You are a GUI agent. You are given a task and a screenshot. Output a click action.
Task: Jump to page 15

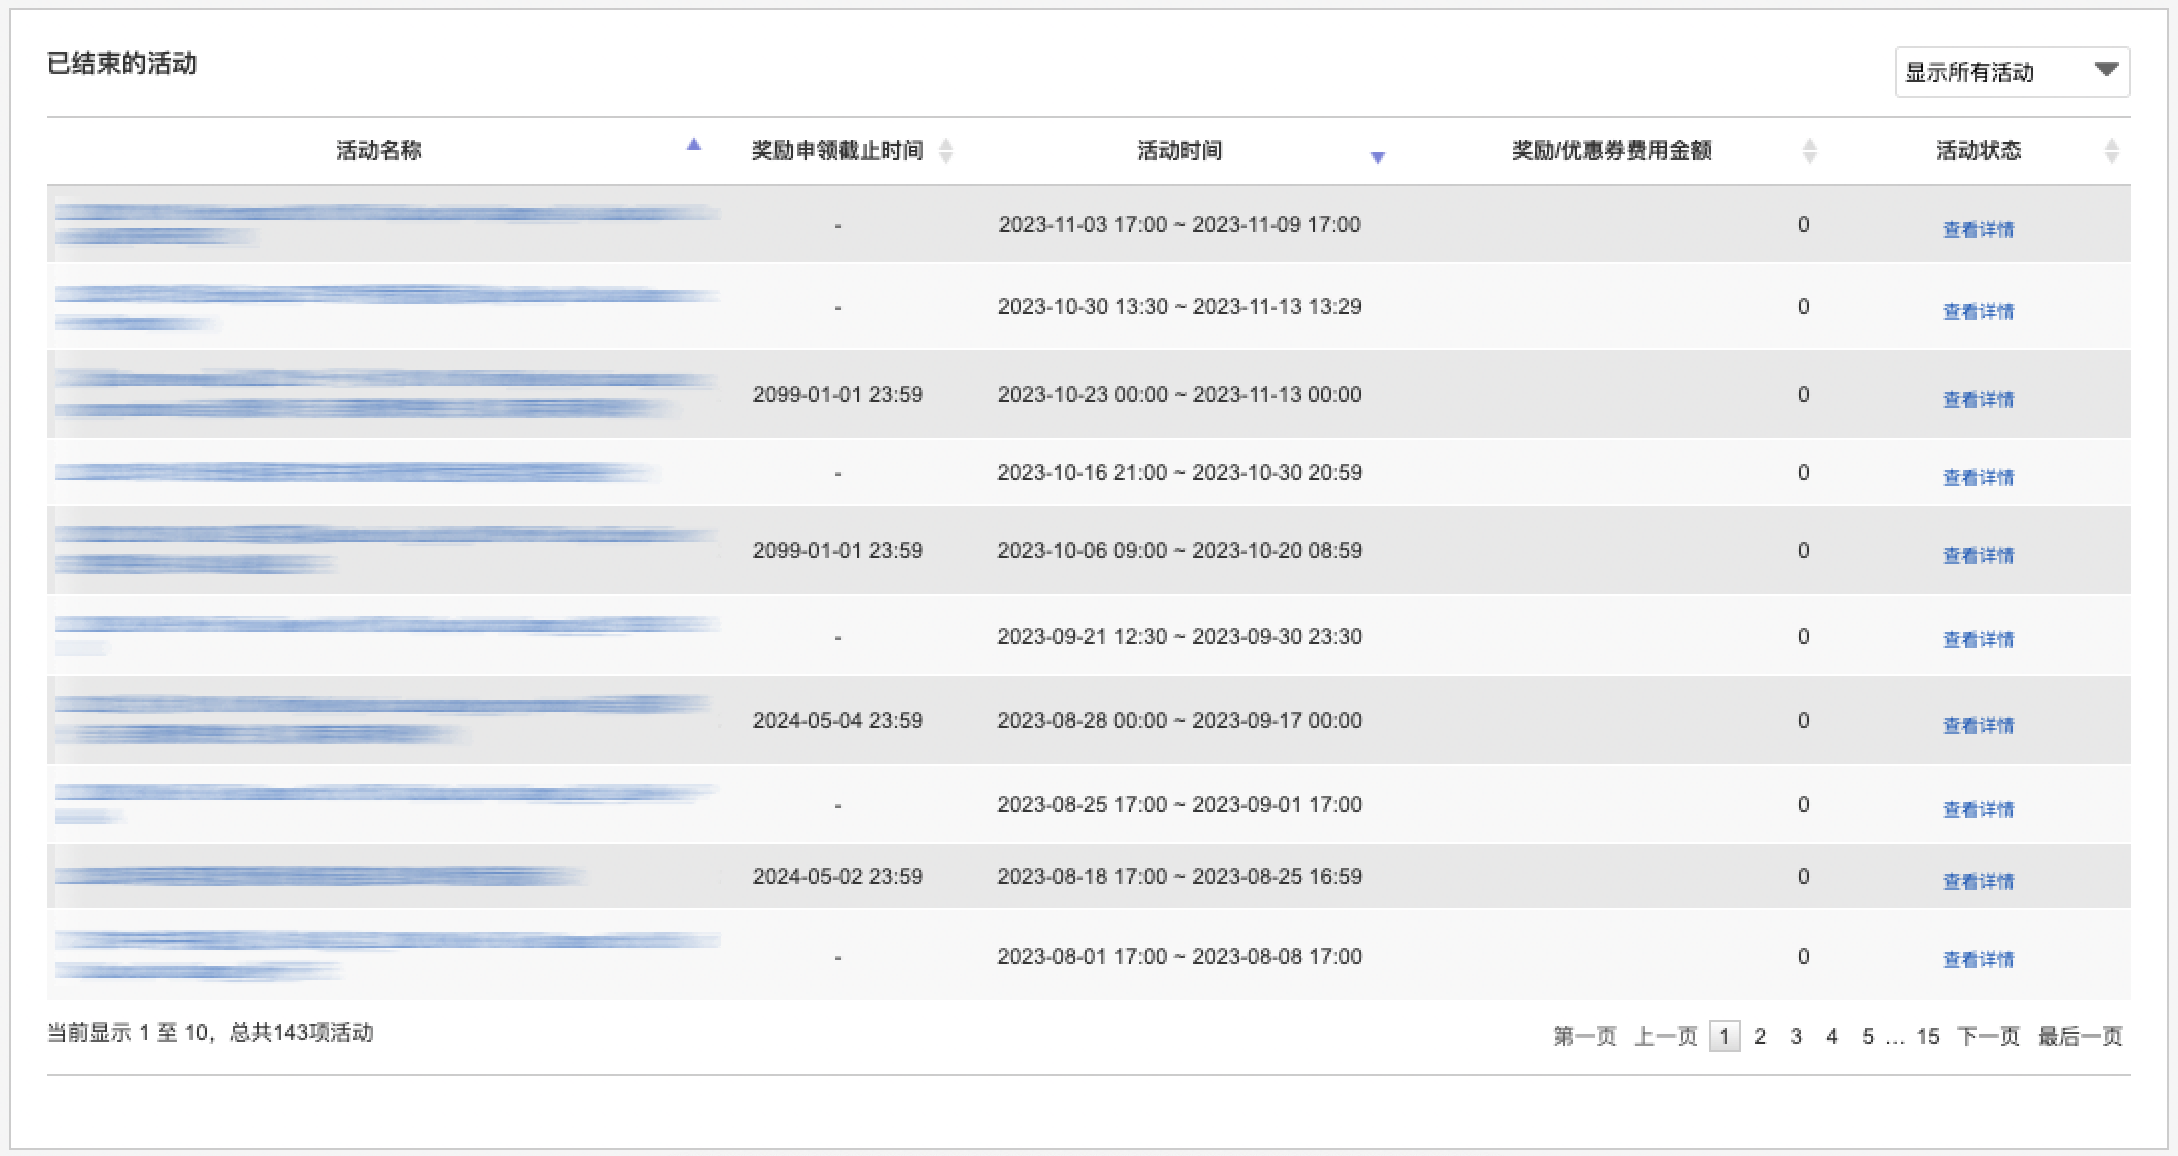click(1928, 1036)
